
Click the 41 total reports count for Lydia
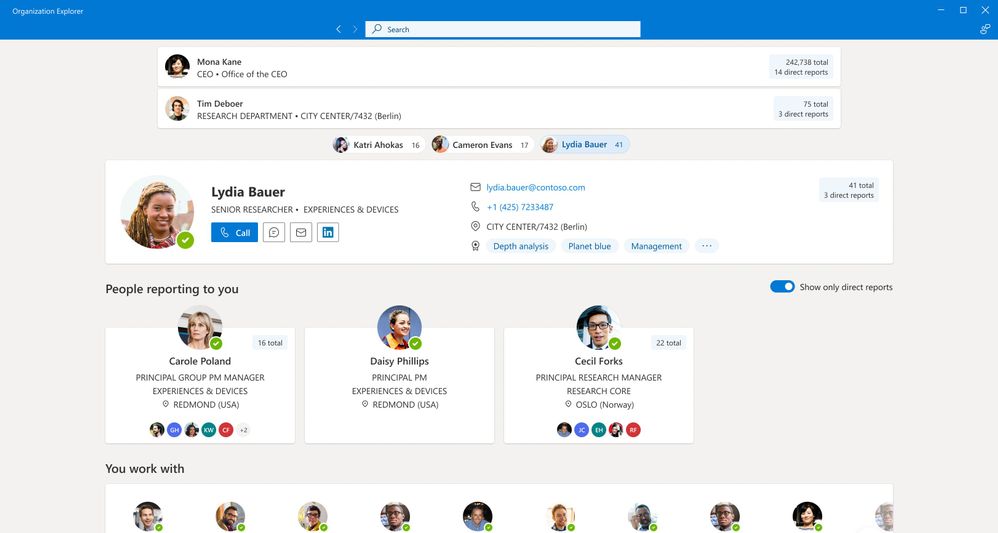tap(861, 185)
